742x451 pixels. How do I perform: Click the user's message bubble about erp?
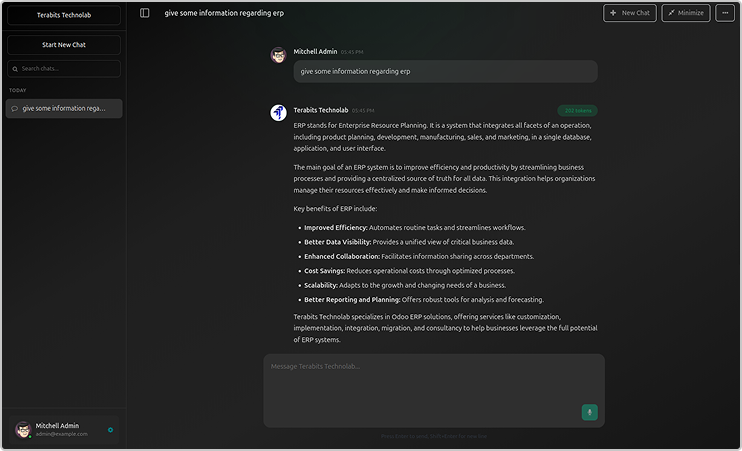(445, 71)
